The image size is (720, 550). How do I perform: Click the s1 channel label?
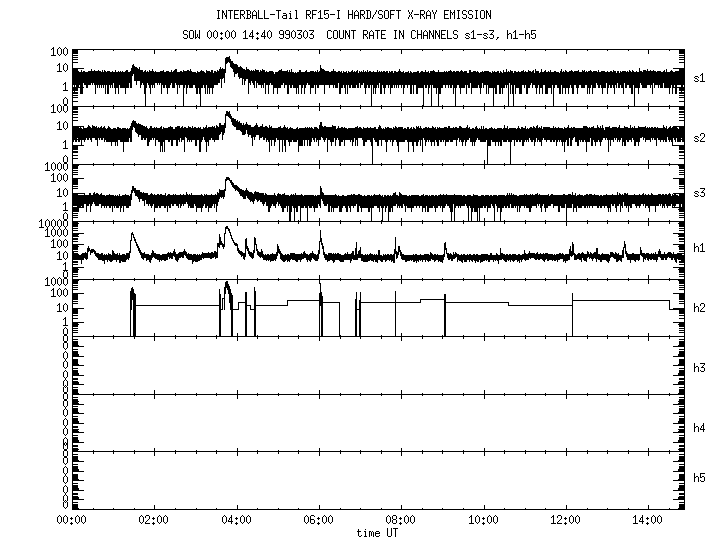click(x=700, y=77)
